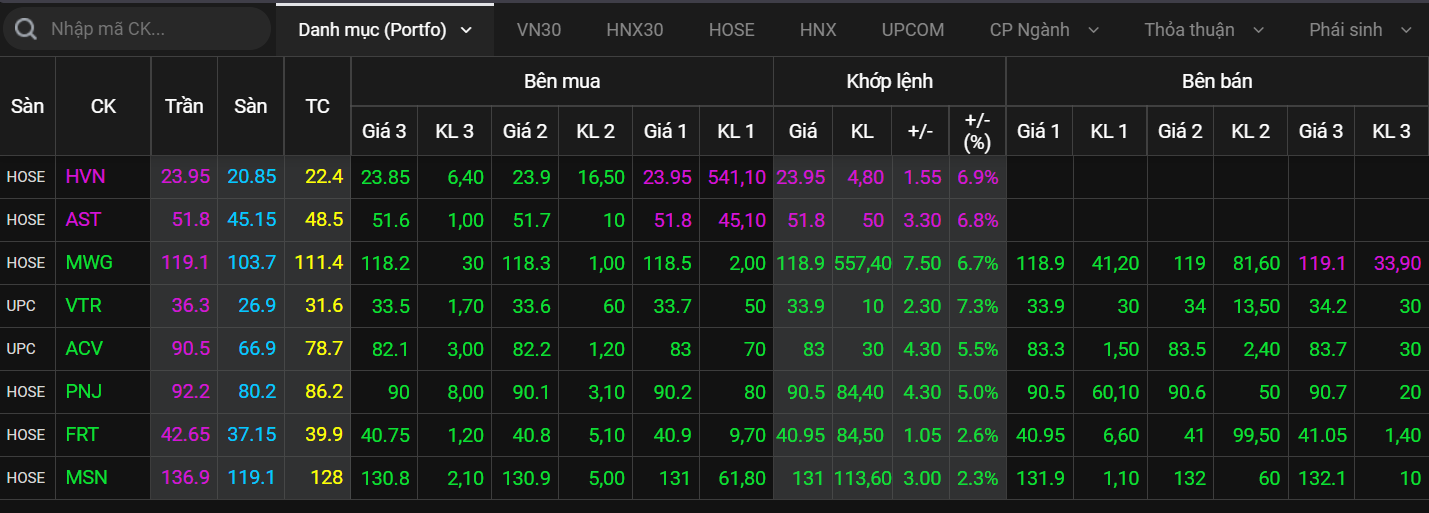Select the MWG stock symbol
The height and width of the screenshot is (513, 1429).
pos(89,263)
